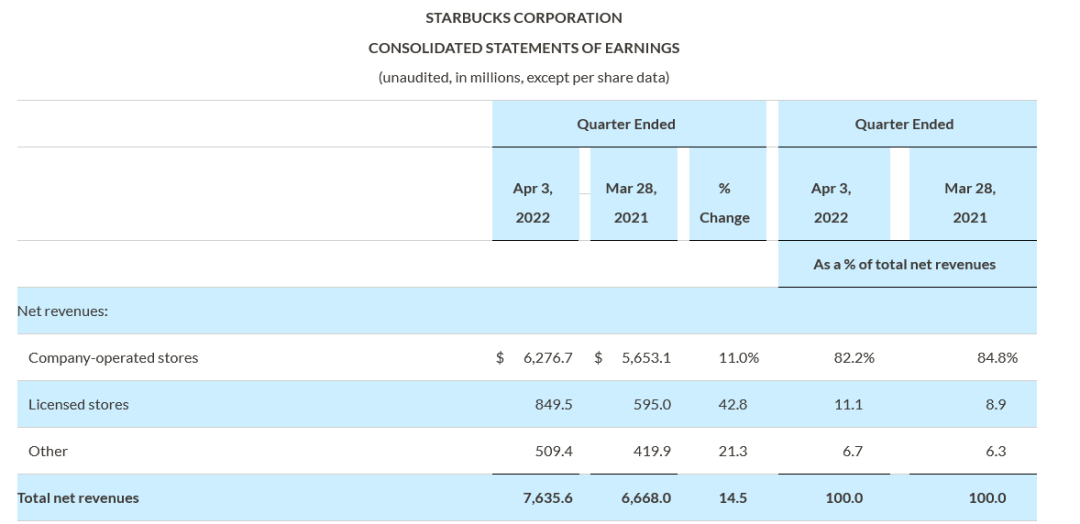This screenshot has width=1080, height=524.
Task: Click the % Change column header
Action: point(724,202)
